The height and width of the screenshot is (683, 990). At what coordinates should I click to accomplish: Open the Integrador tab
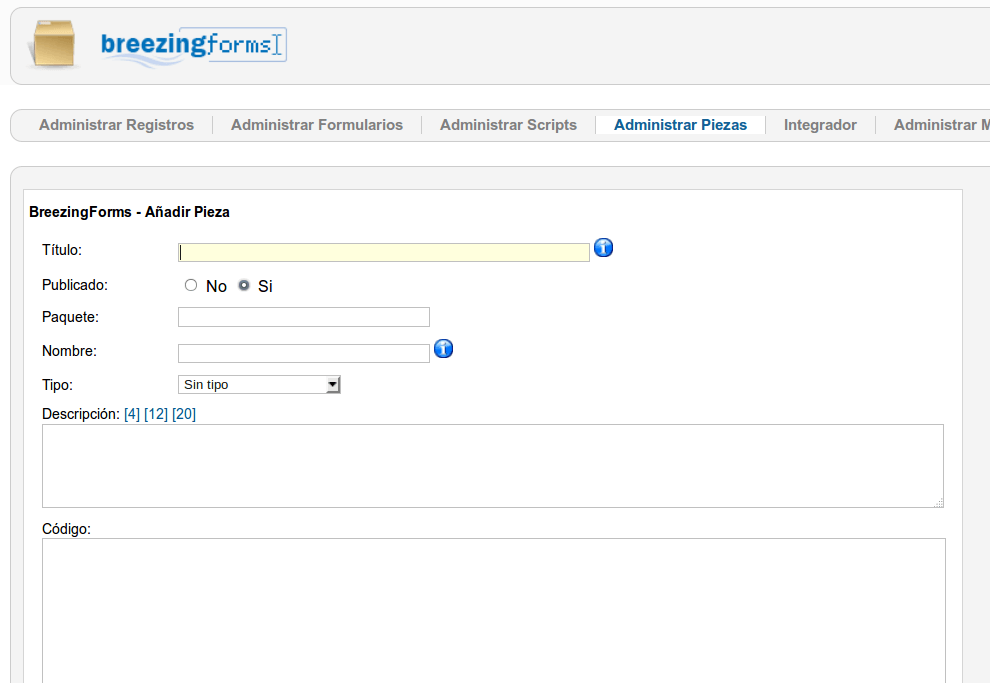(820, 125)
